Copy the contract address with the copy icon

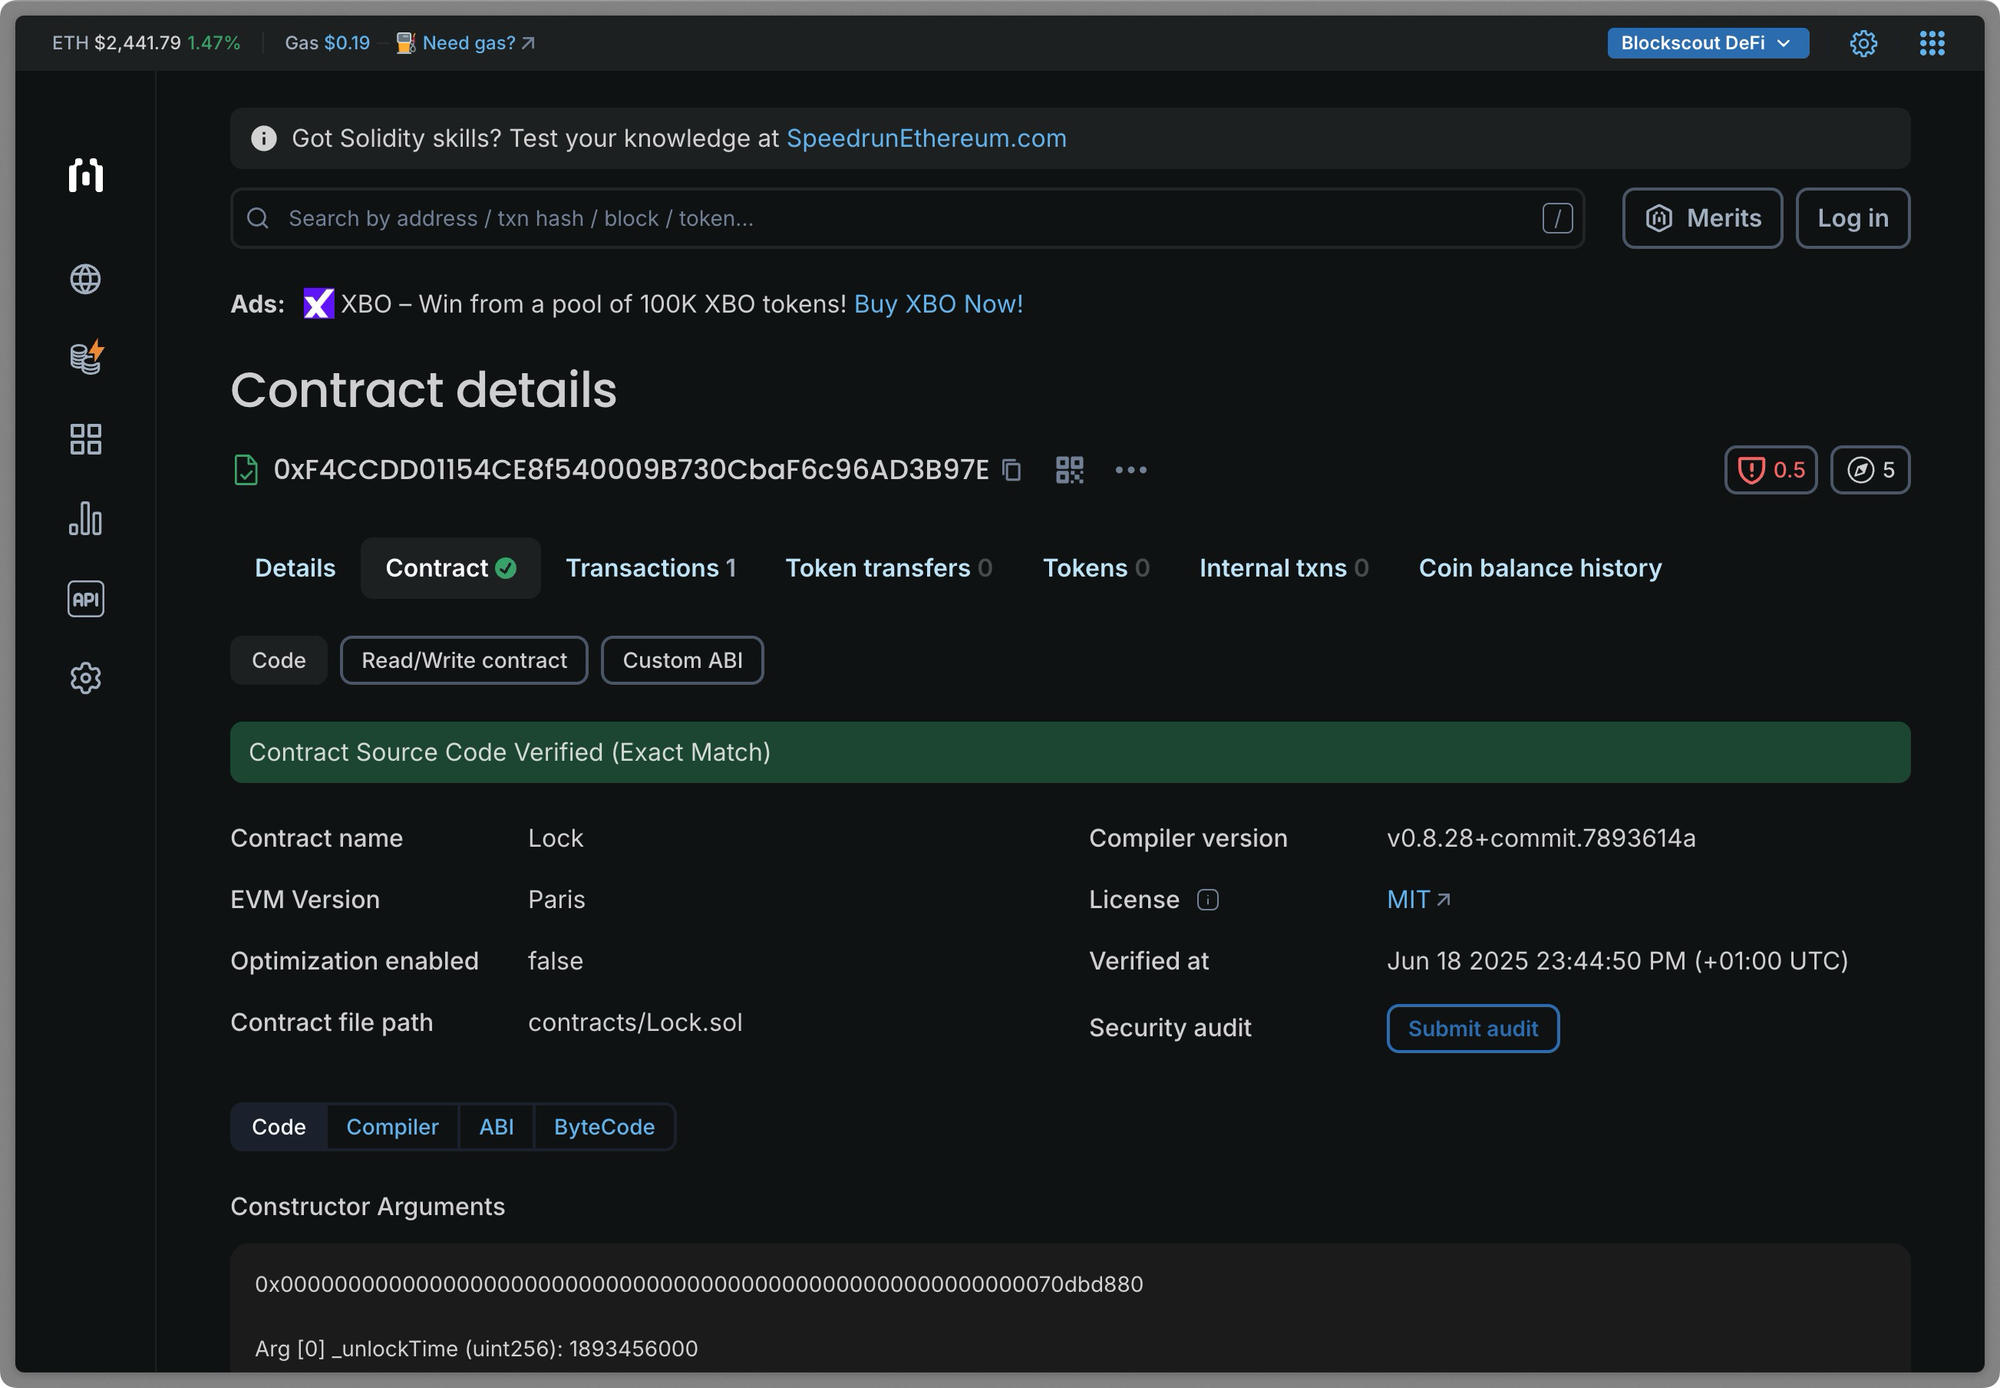(1012, 470)
